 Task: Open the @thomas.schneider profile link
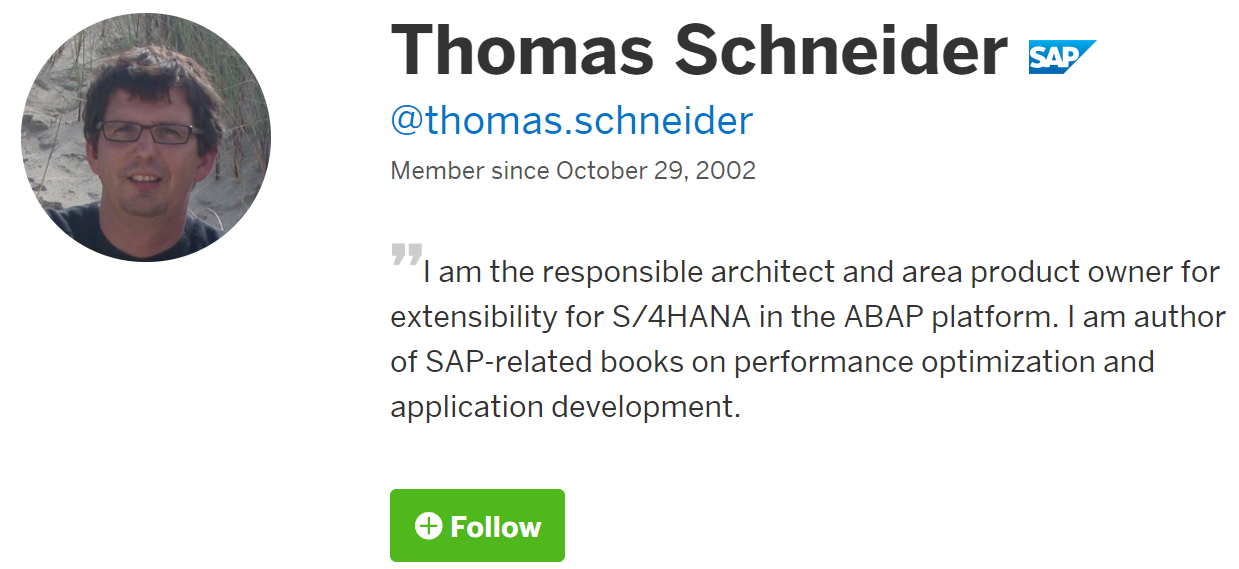click(571, 121)
